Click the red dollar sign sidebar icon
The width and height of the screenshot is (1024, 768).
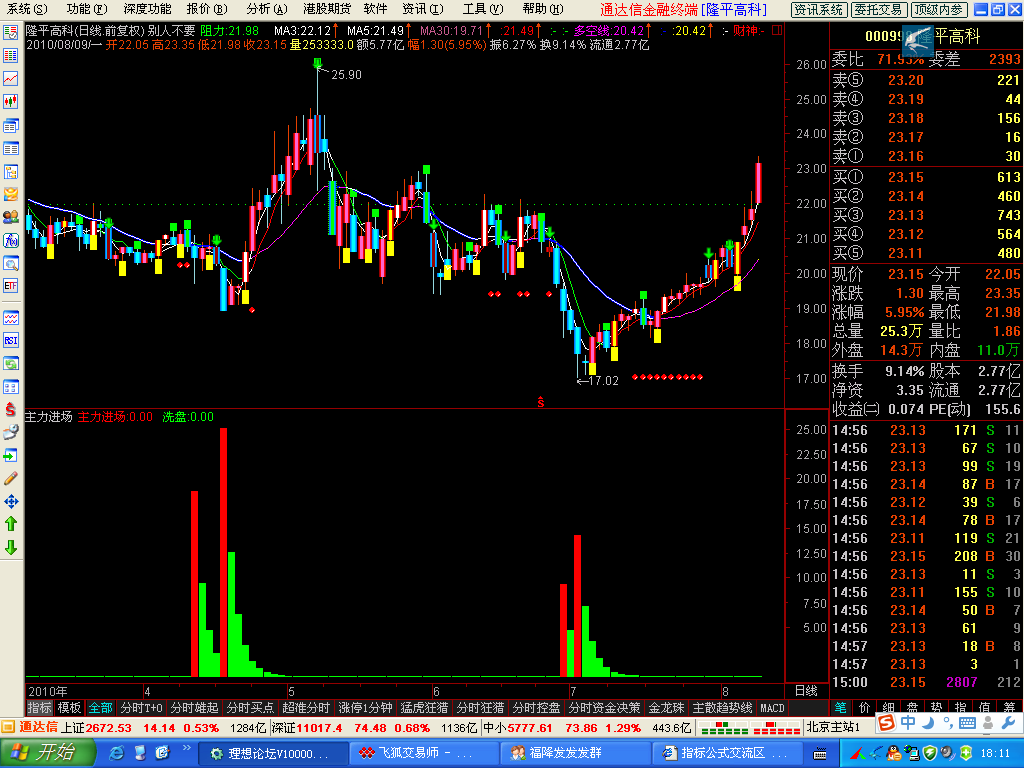[10, 409]
